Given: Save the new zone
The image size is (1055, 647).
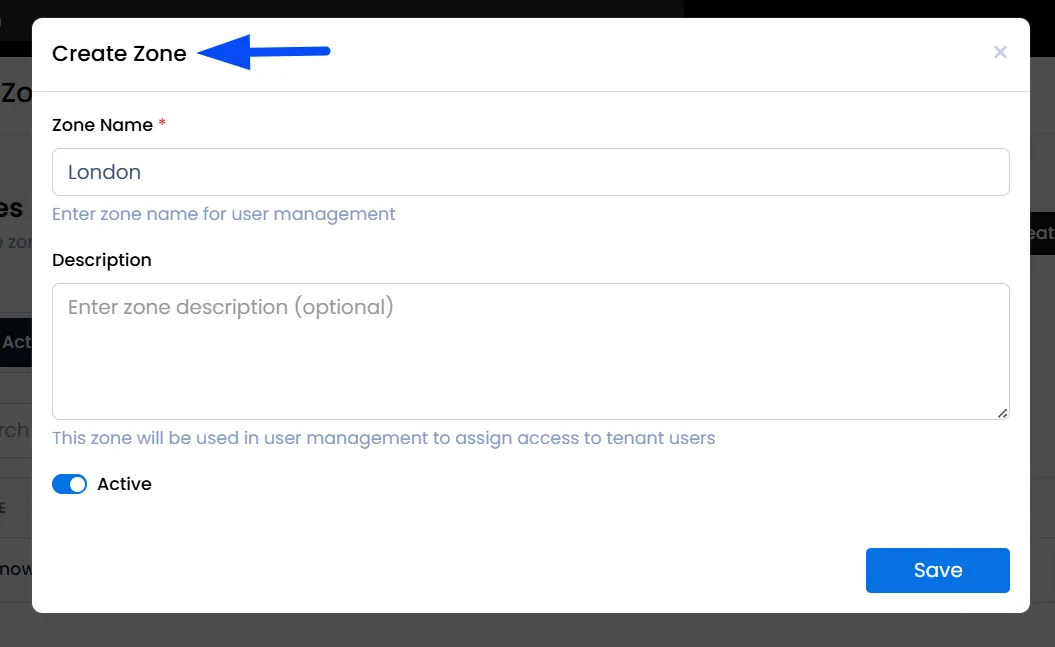Looking at the screenshot, I should click(937, 570).
